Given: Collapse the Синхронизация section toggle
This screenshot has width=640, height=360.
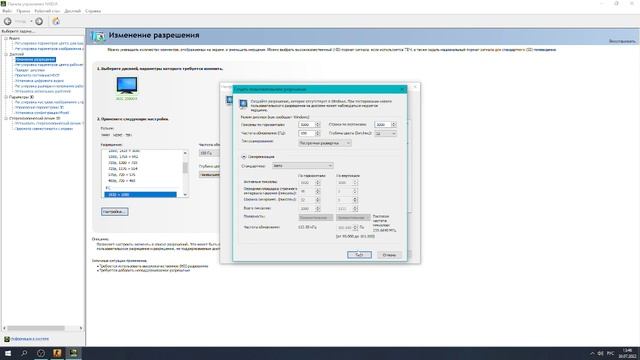Looking at the screenshot, I should click(x=244, y=157).
